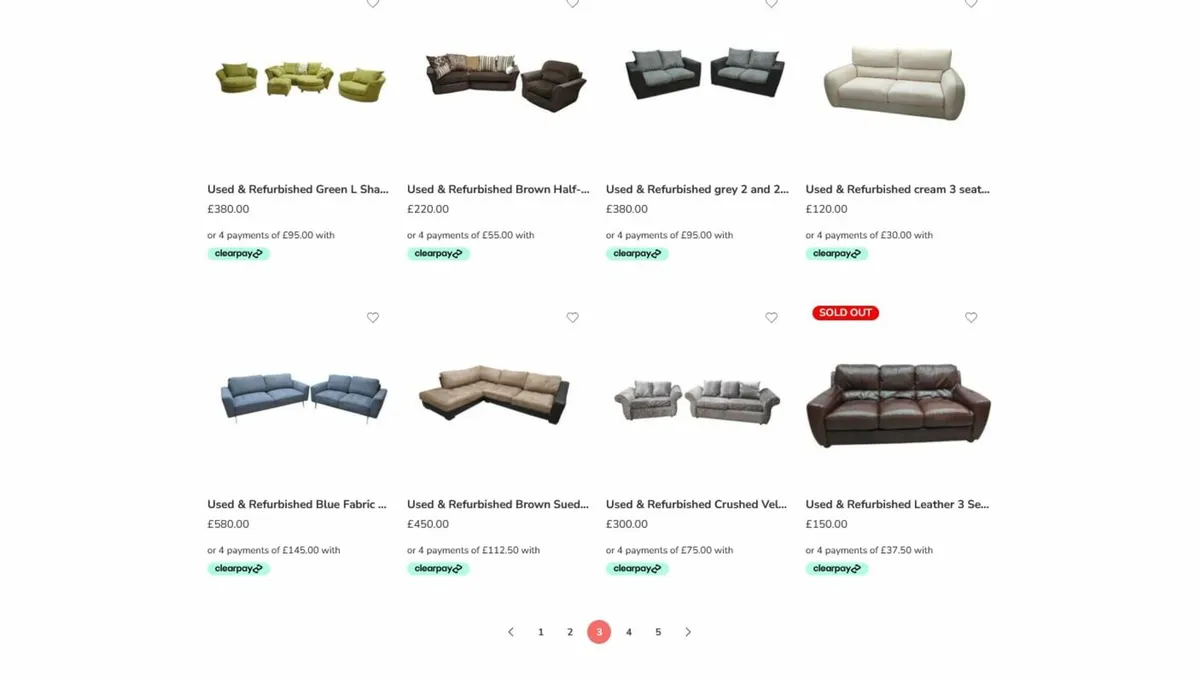The width and height of the screenshot is (1200, 679).
Task: Click the brown suede corner sofa thumbnail
Action: [x=495, y=399]
